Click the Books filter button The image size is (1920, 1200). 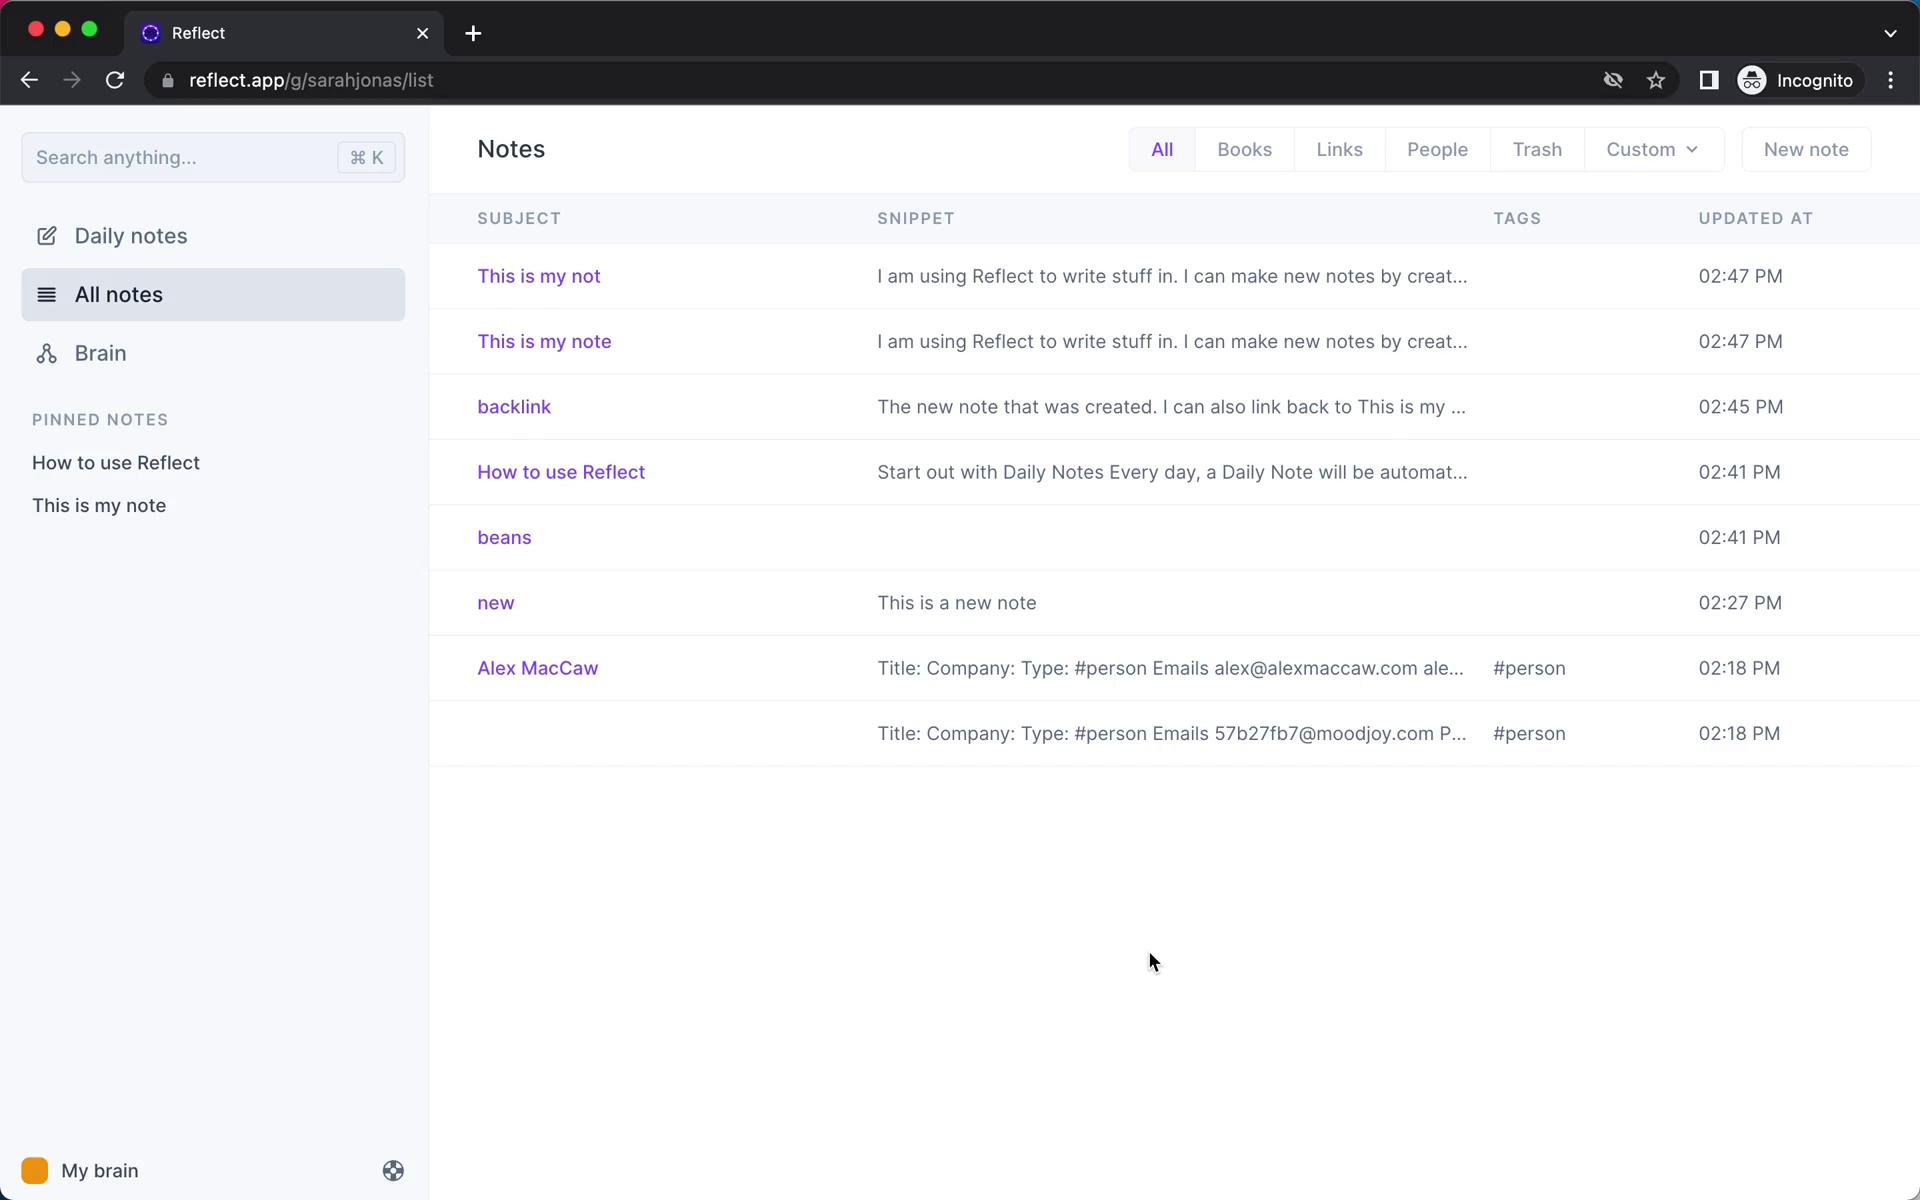1243,149
